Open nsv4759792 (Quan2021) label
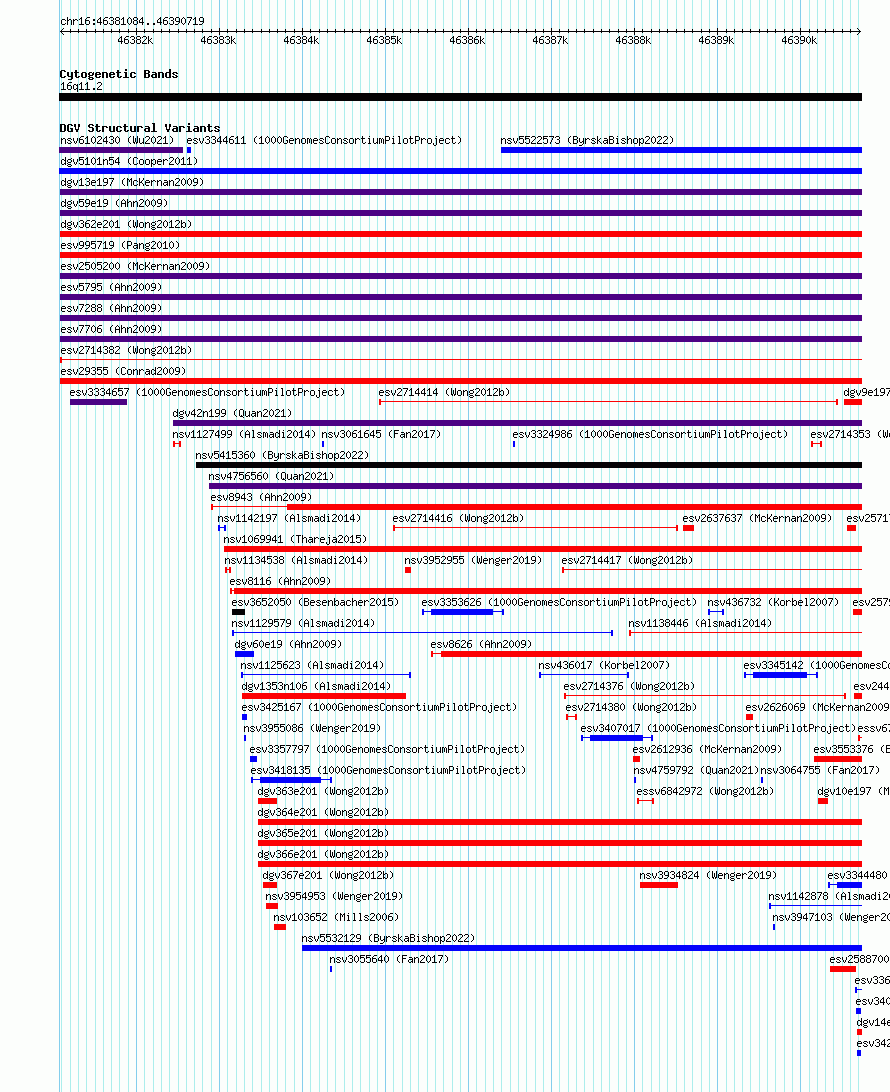The image size is (890, 1092). tap(696, 770)
